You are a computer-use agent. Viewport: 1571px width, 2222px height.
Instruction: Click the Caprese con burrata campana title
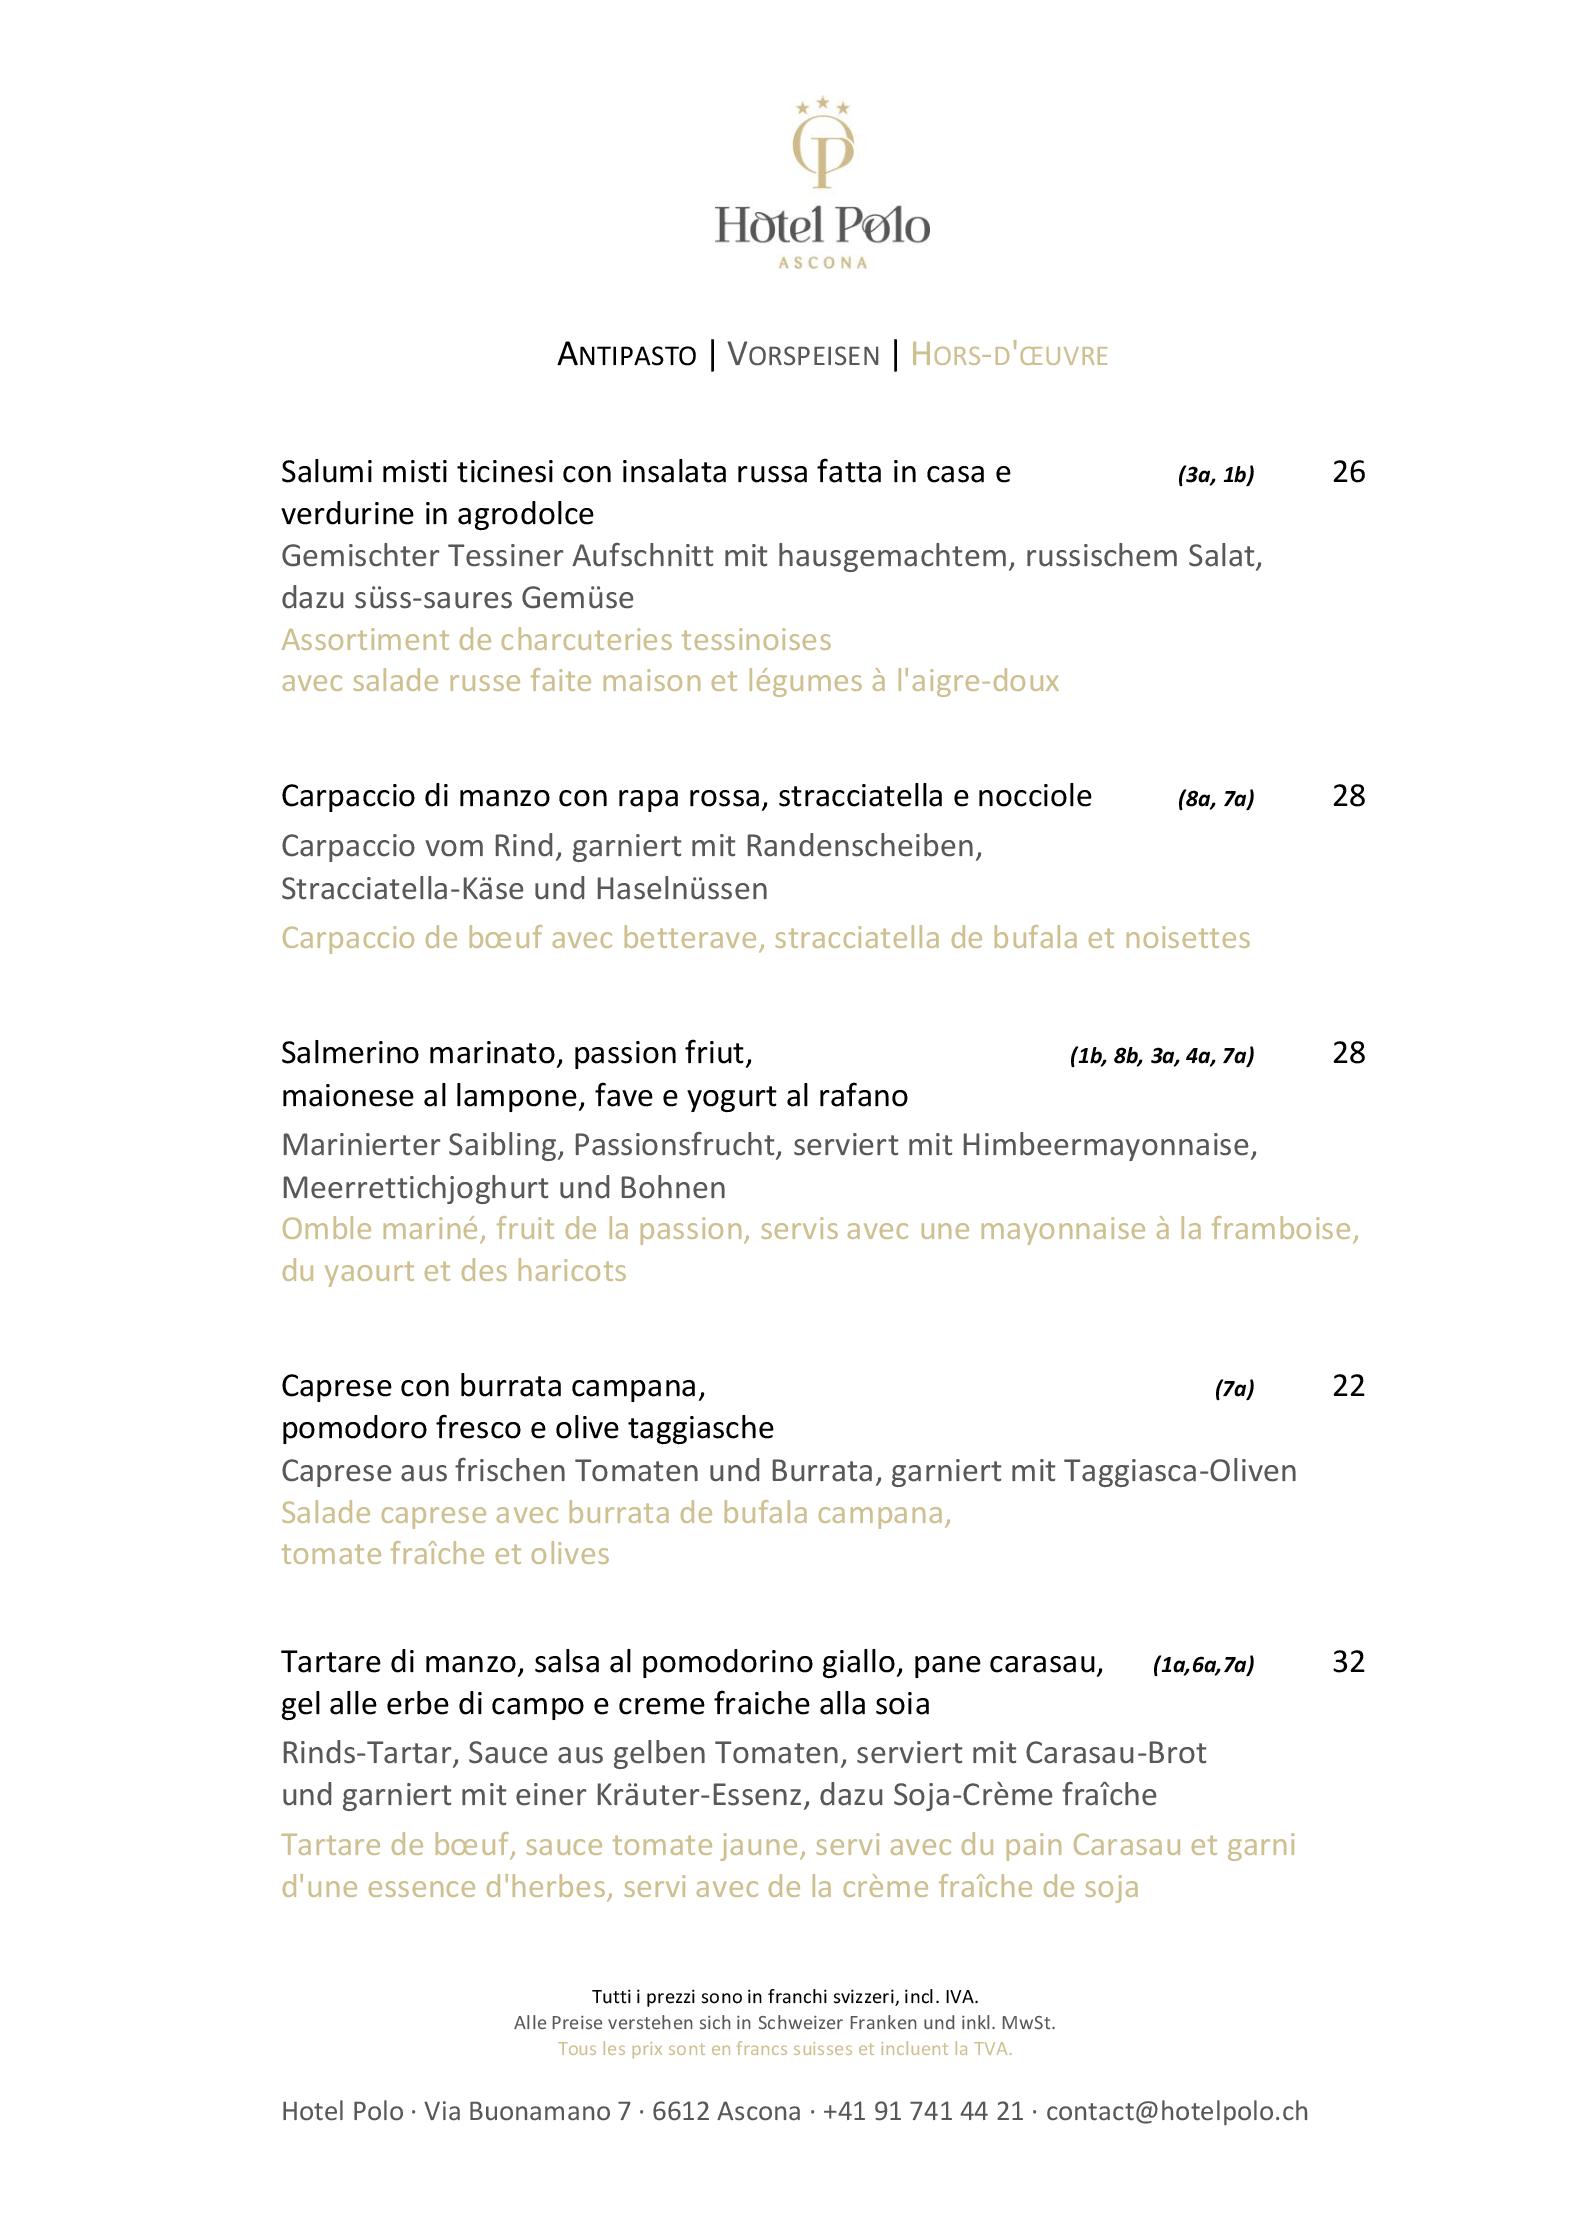tap(527, 1406)
